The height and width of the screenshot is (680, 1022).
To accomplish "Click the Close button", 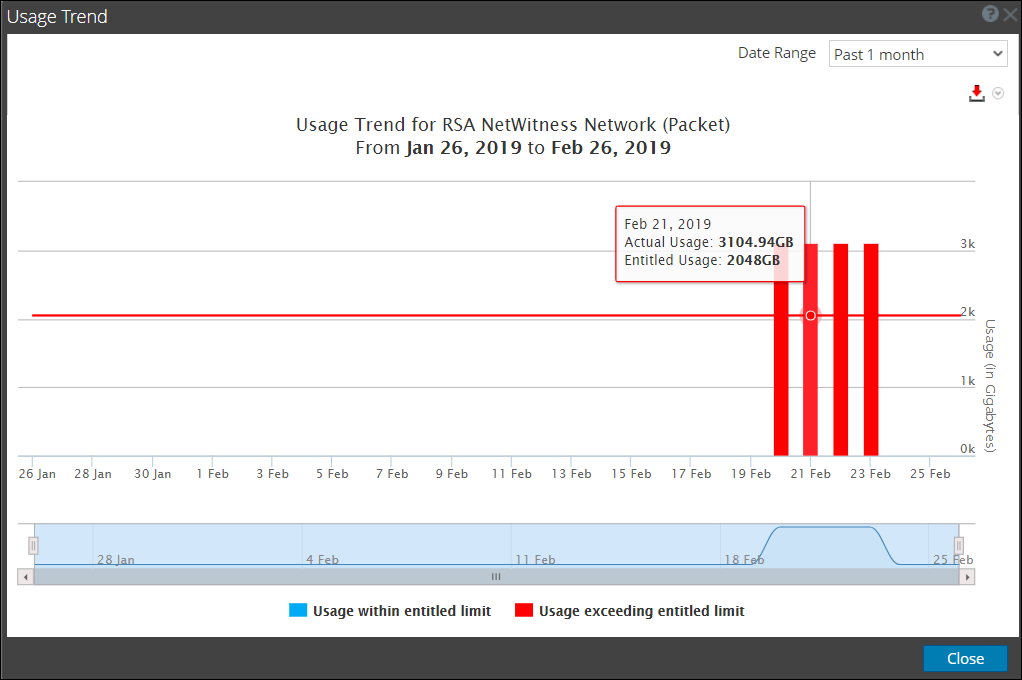I will click(965, 658).
